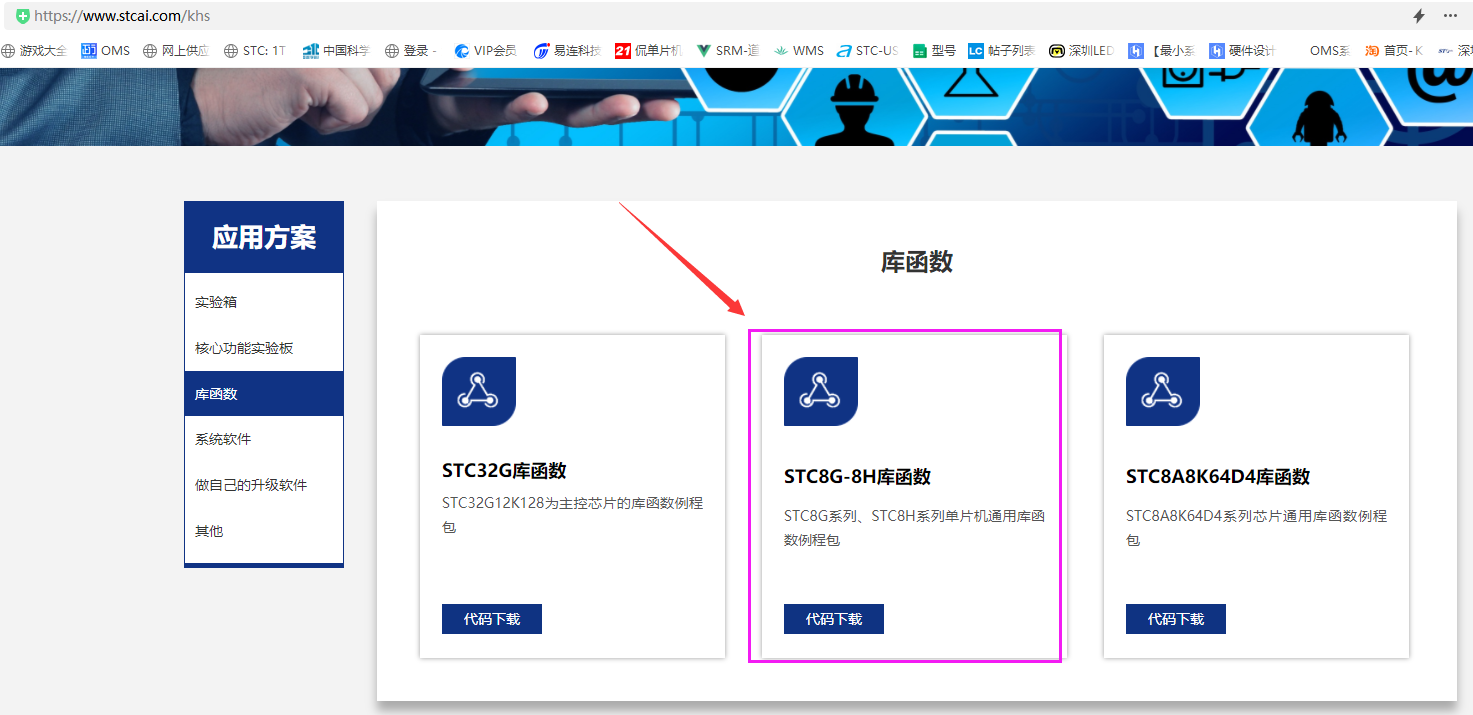Open the 帖子列表 bookmark

coord(1001,51)
